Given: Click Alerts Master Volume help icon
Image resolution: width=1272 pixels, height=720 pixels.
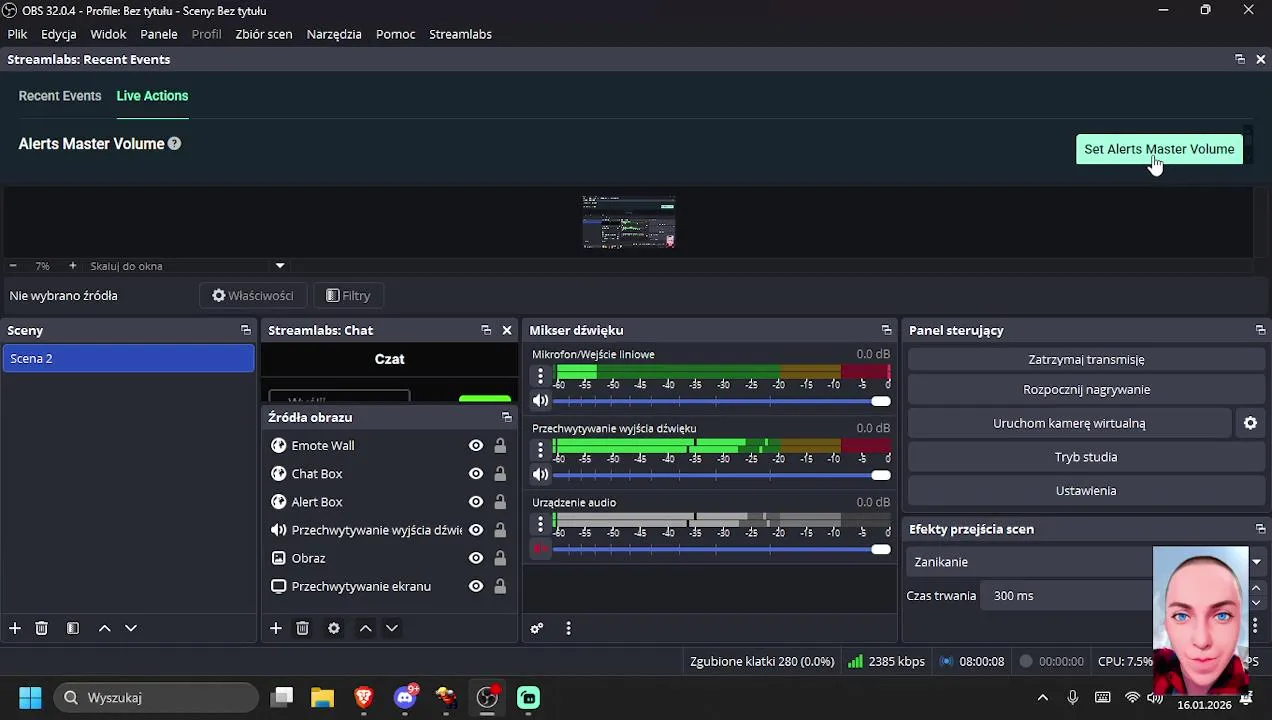Looking at the screenshot, I should pos(174,144).
